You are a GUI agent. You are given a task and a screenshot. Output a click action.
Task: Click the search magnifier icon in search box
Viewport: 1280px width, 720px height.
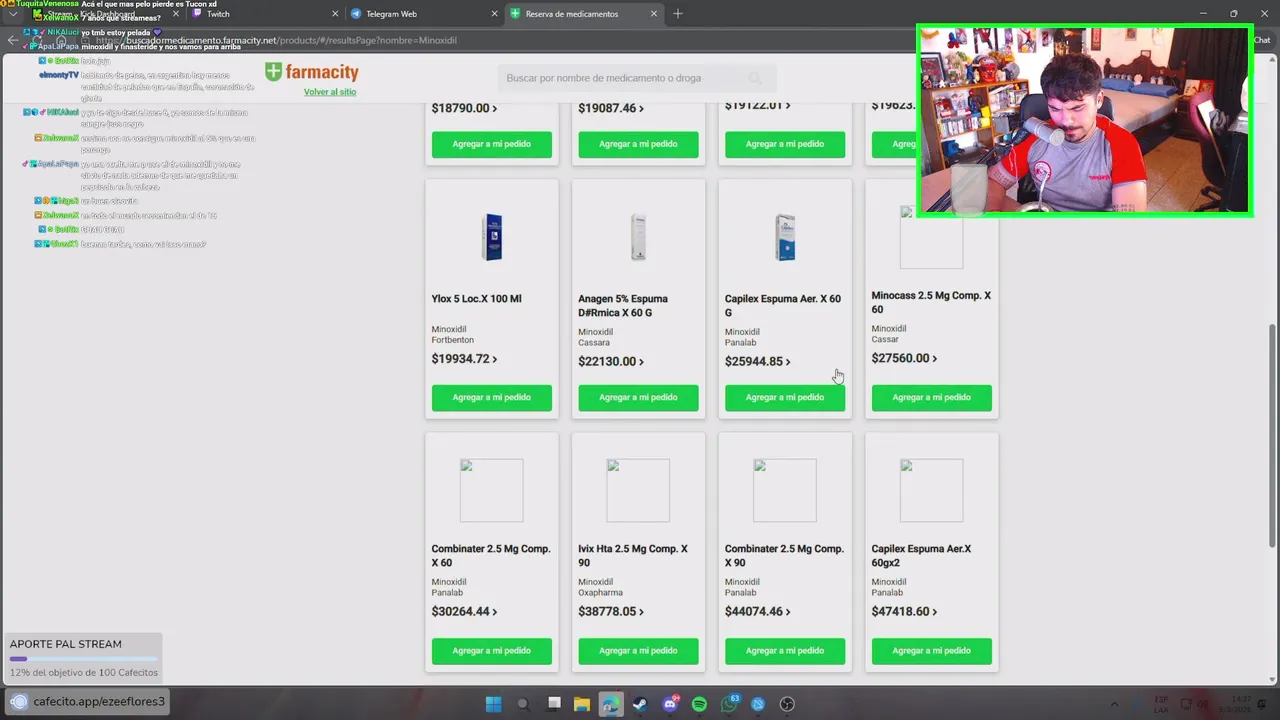(755, 78)
